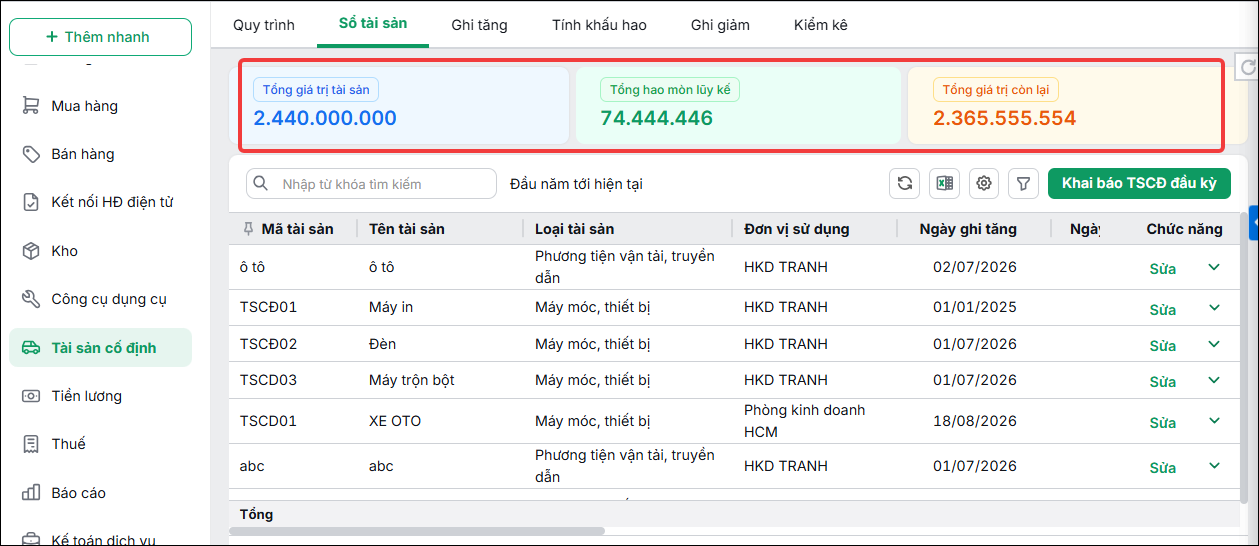Click Sửa for TSCĐ02 Đèn

click(x=1162, y=346)
